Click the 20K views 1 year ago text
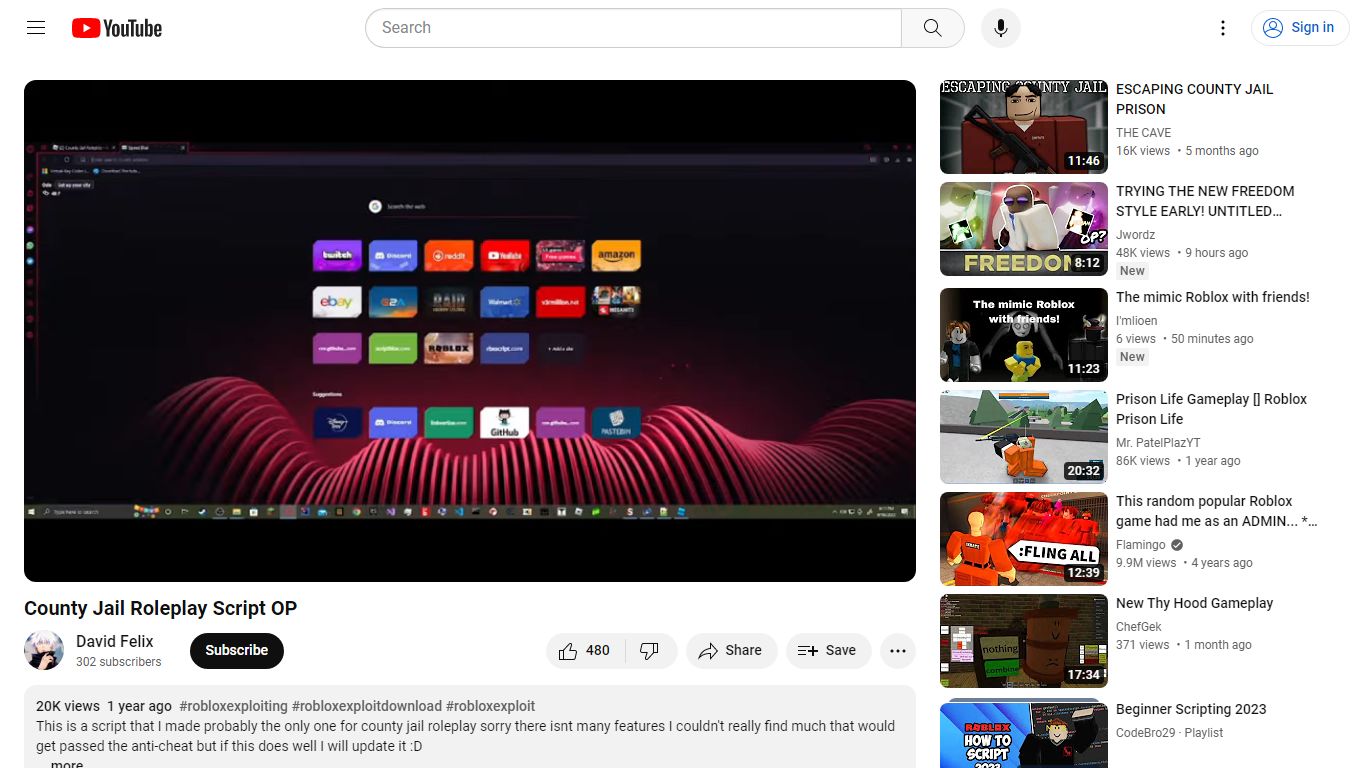 [x=104, y=706]
